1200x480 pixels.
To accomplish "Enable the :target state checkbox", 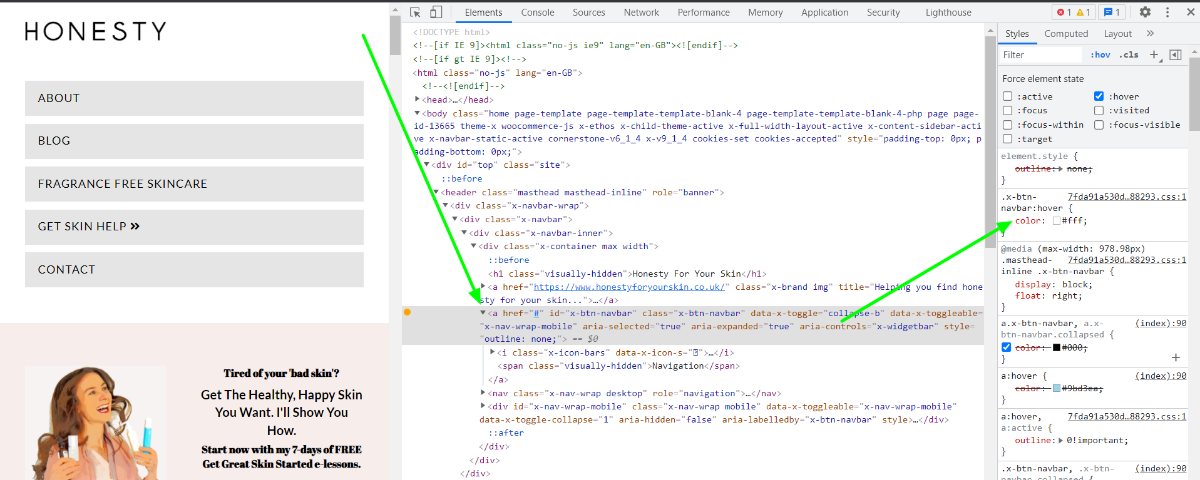I will [1008, 140].
